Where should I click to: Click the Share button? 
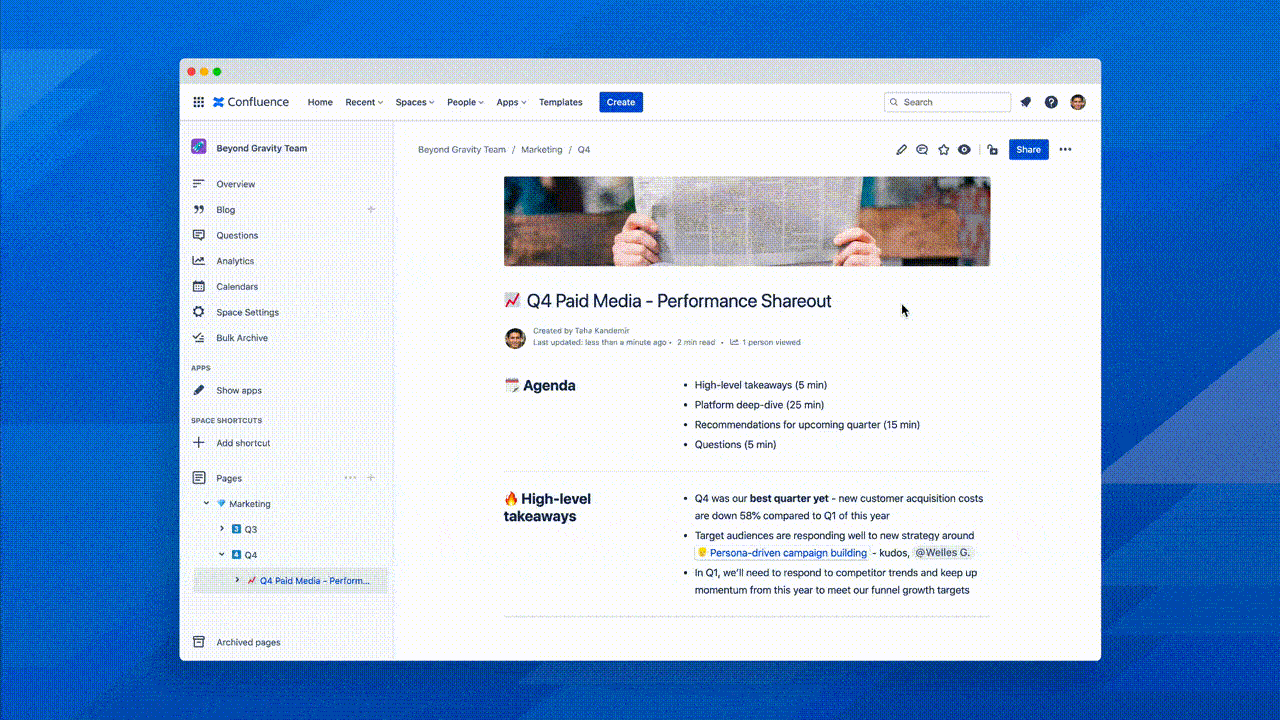pyautogui.click(x=1029, y=150)
